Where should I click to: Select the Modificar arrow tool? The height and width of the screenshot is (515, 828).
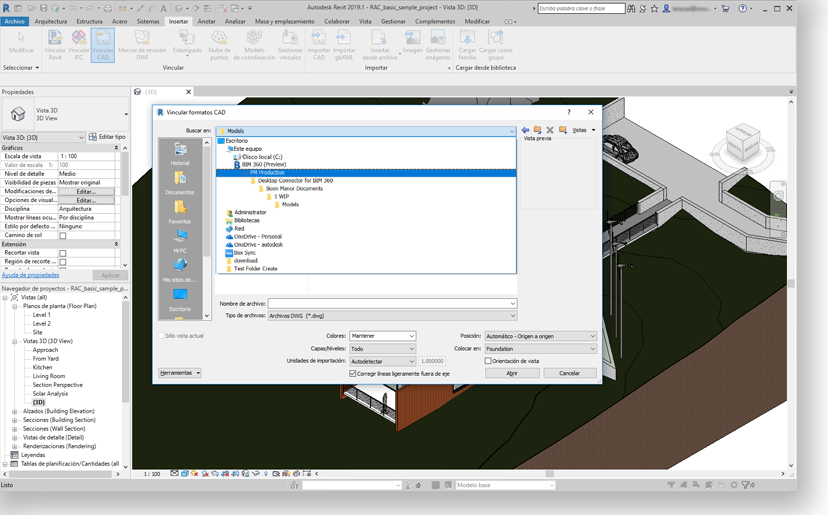[21, 42]
